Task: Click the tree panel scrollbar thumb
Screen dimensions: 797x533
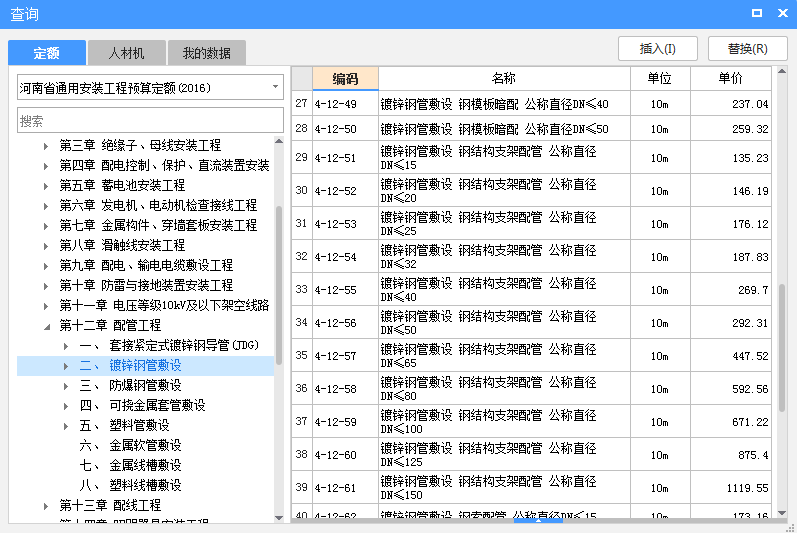Action: click(x=279, y=285)
